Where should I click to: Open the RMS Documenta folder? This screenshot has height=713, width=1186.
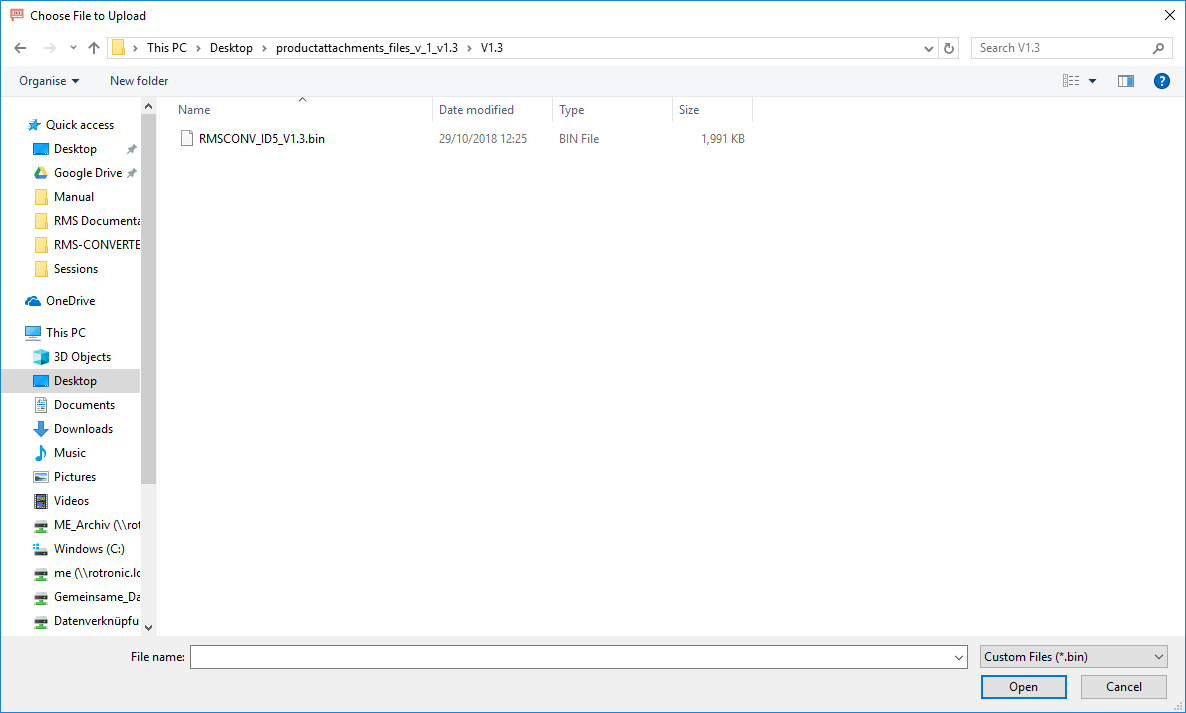87,221
